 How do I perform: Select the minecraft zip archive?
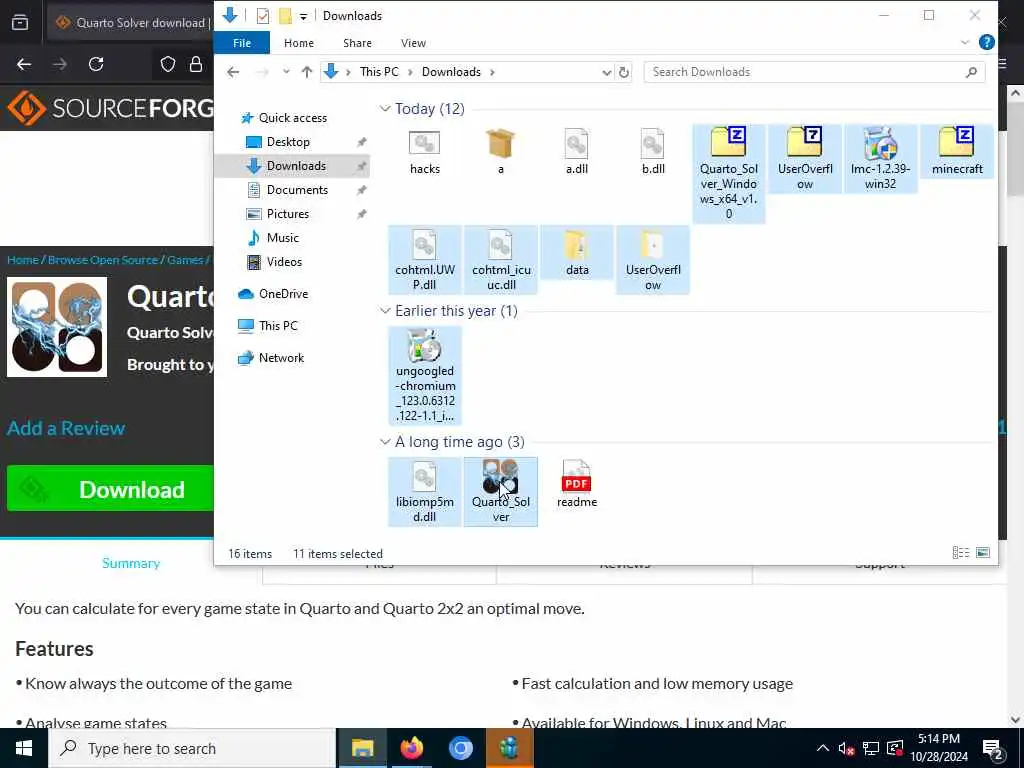click(957, 152)
